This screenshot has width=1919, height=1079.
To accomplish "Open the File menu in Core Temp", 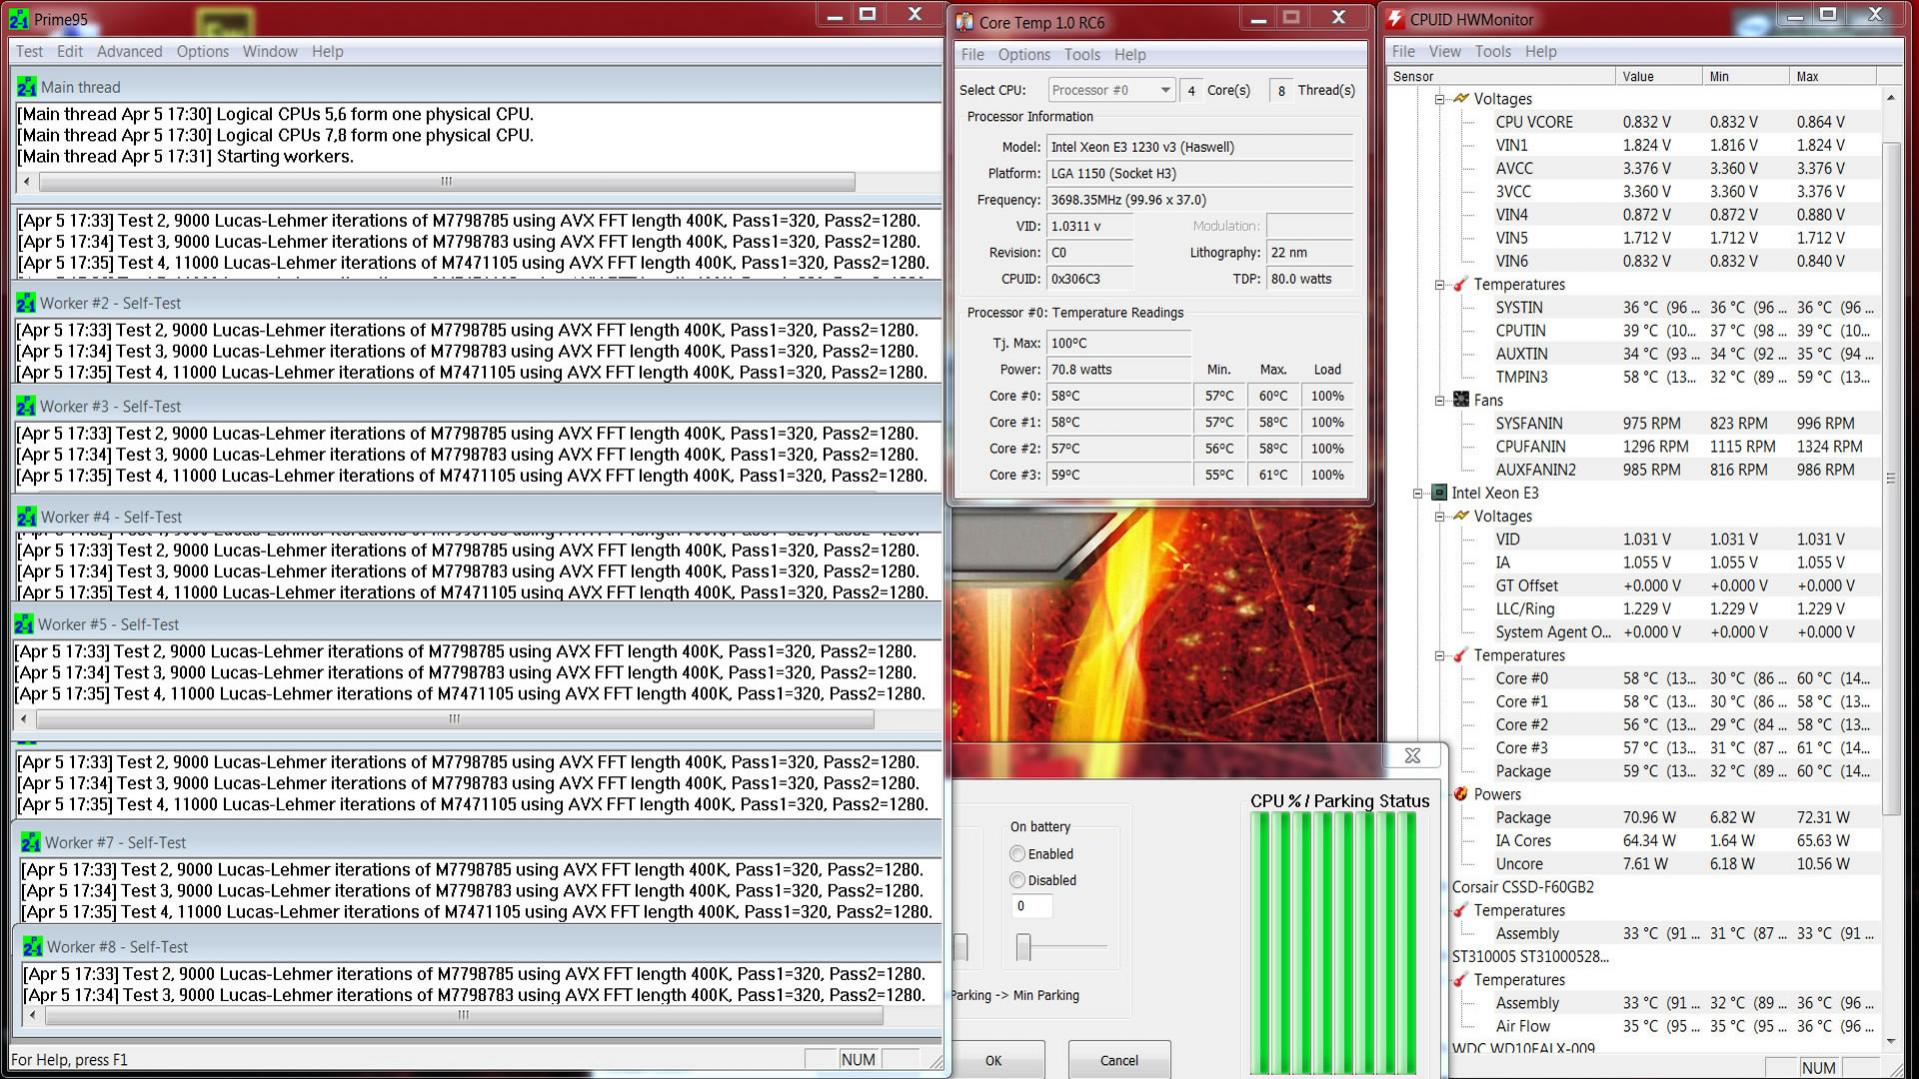I will pos(972,55).
